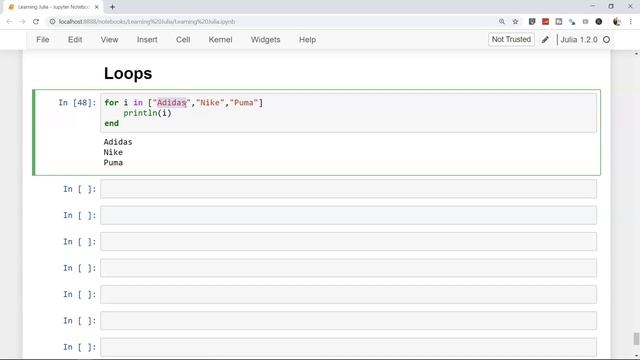The height and width of the screenshot is (360, 640).
Task: Click the black circle extension icon
Action: click(599, 22)
